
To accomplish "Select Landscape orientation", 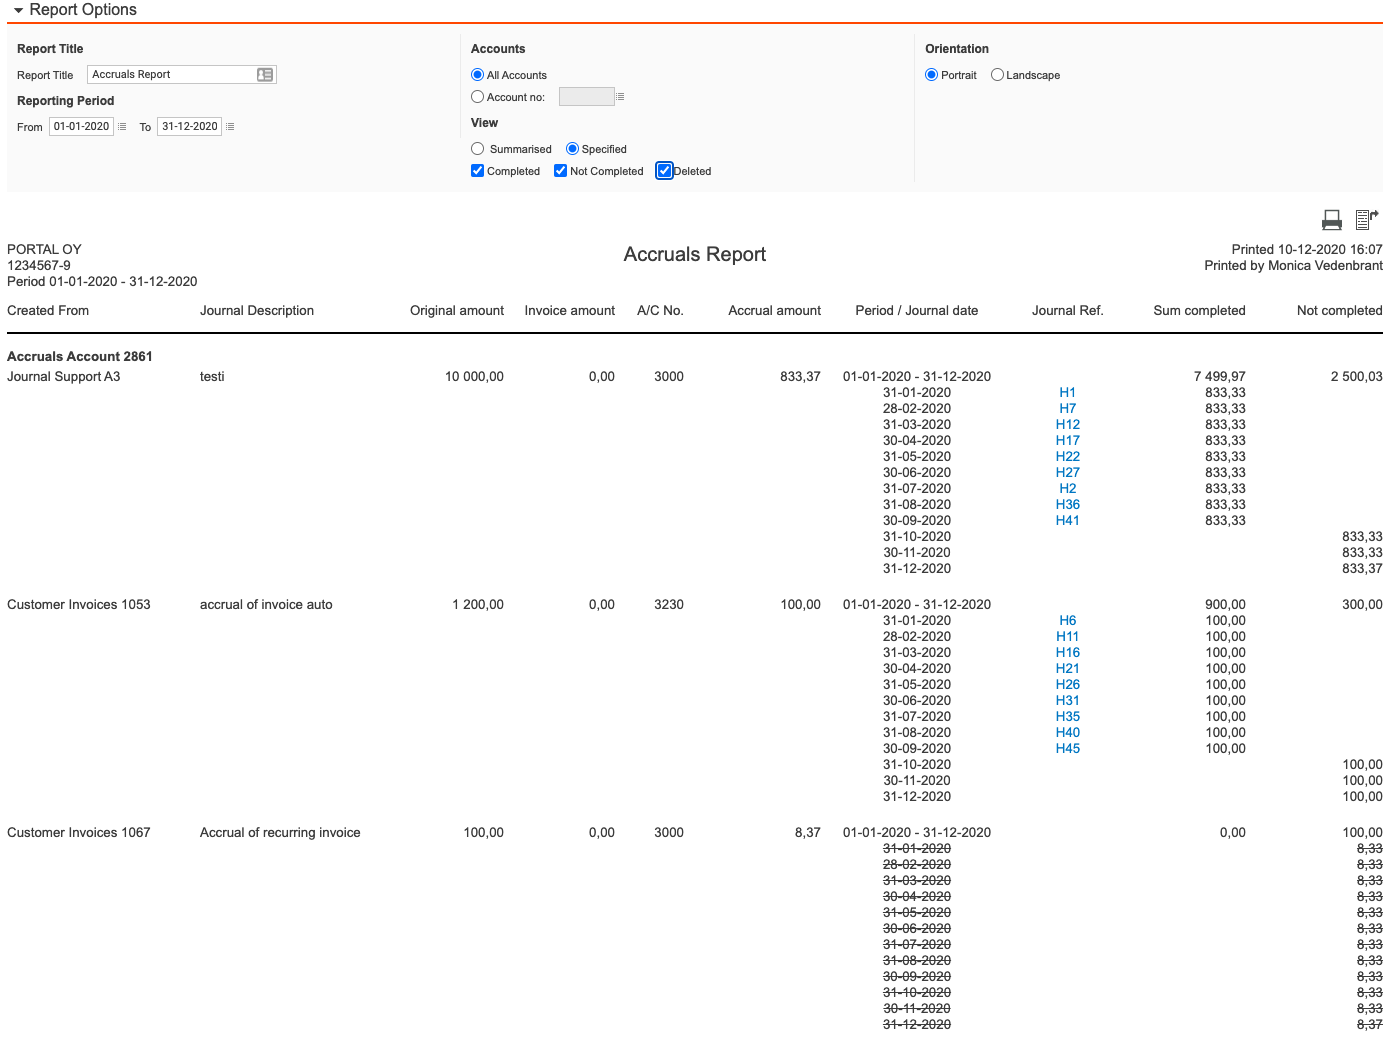I will 997,75.
